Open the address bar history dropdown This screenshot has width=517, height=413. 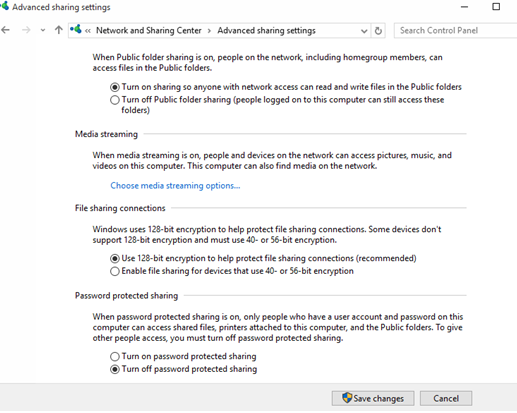tap(364, 31)
